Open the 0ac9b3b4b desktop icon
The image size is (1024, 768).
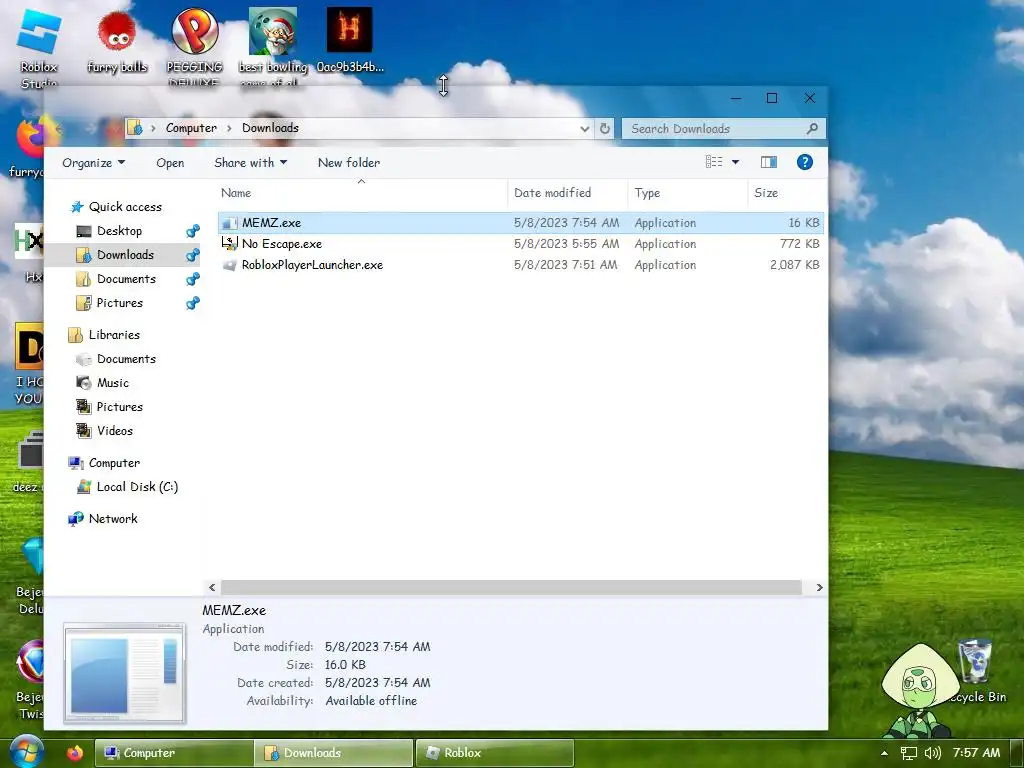[349, 40]
